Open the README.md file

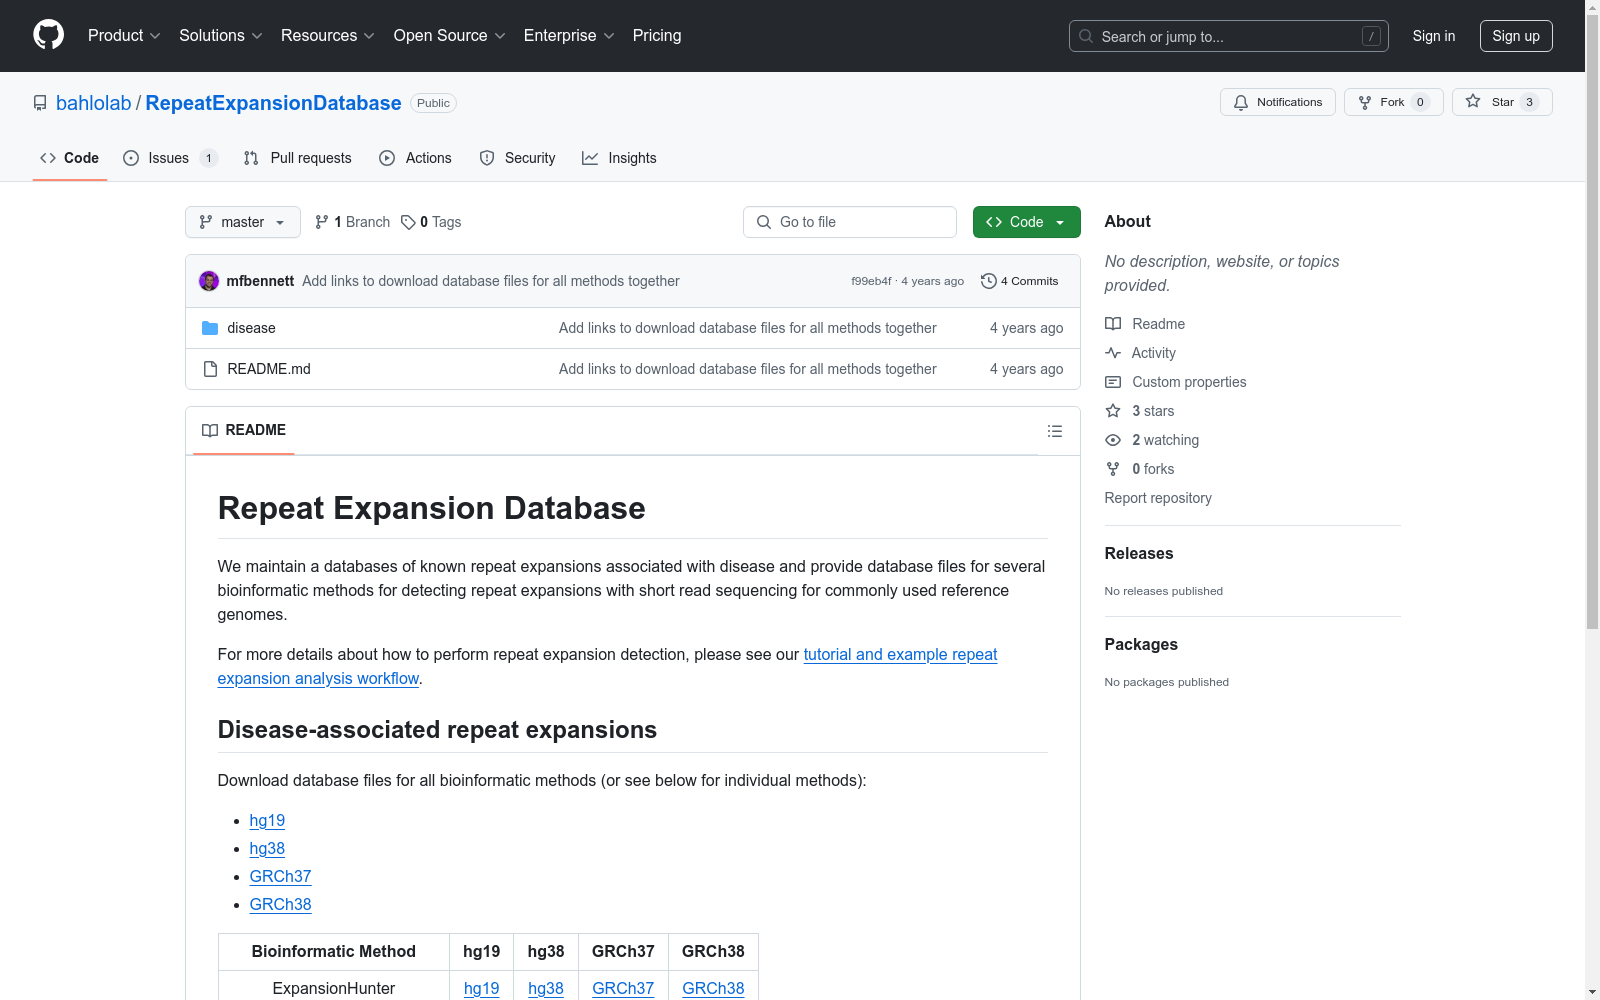[269, 369]
